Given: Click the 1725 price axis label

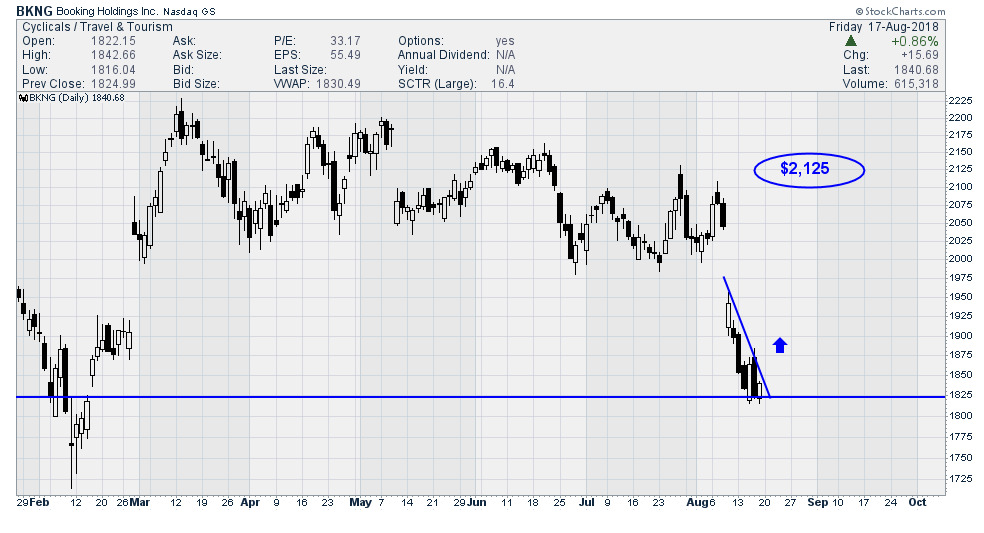Looking at the screenshot, I should [x=960, y=479].
